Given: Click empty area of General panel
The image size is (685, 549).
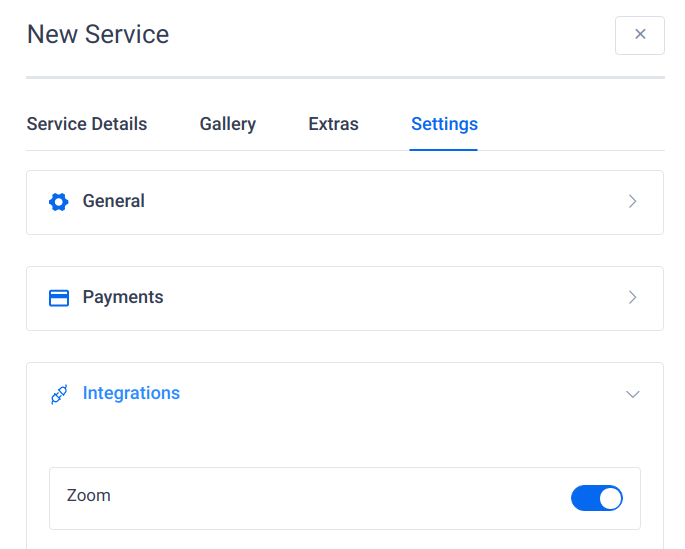Looking at the screenshot, I should 384,202.
